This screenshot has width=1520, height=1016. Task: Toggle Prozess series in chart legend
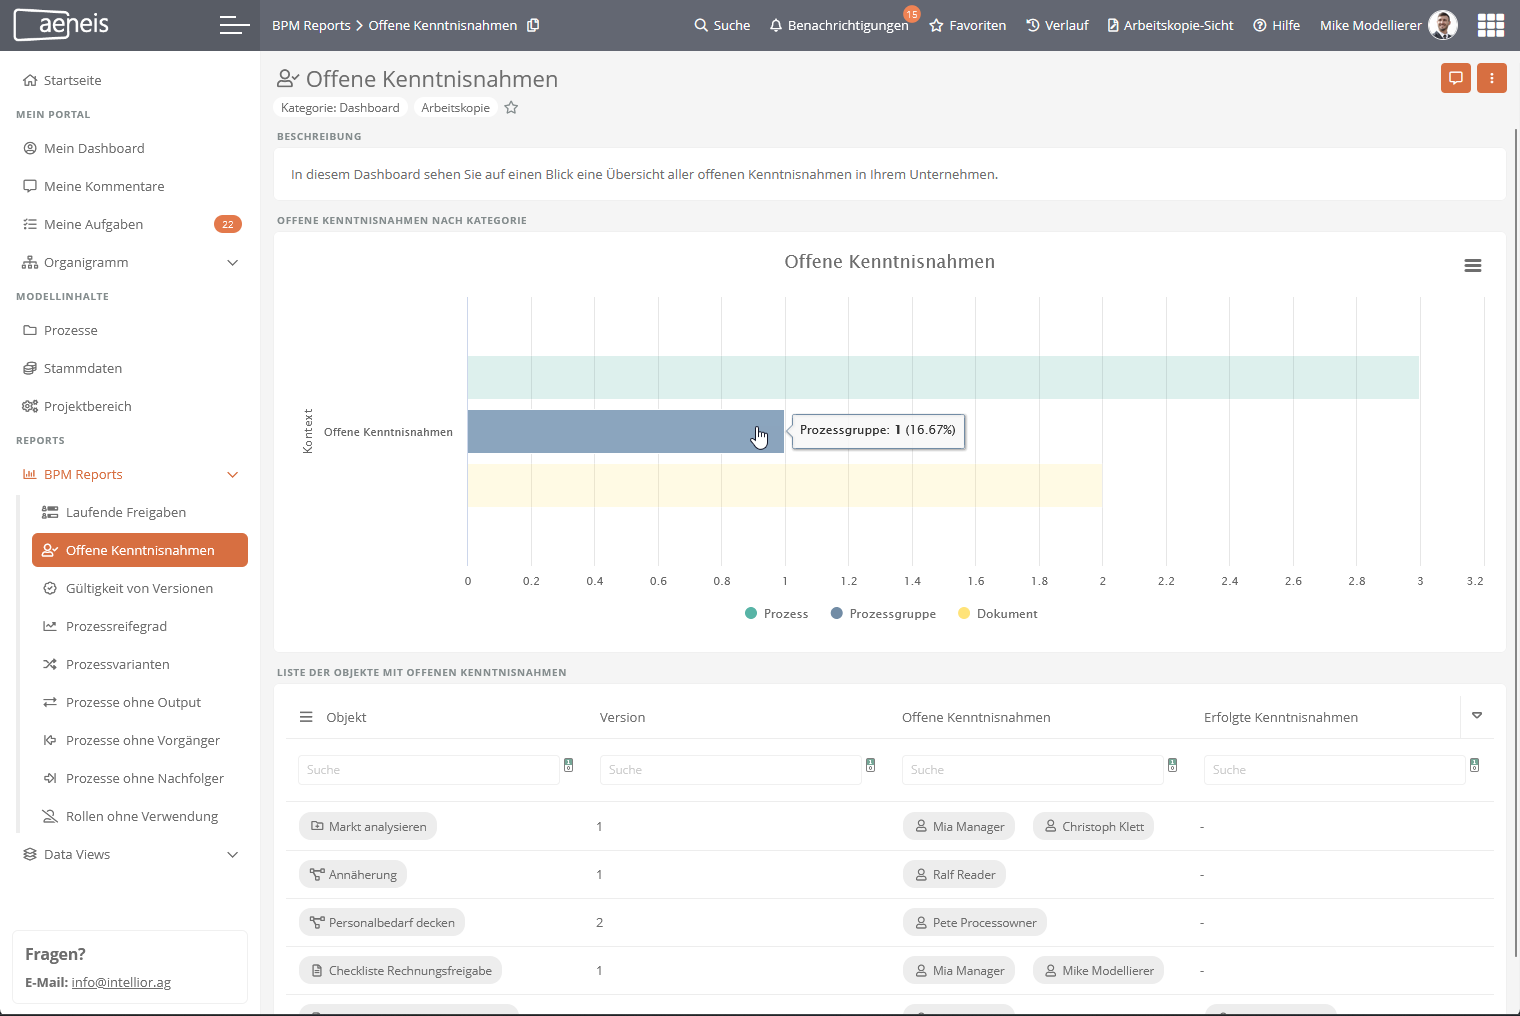[777, 614]
